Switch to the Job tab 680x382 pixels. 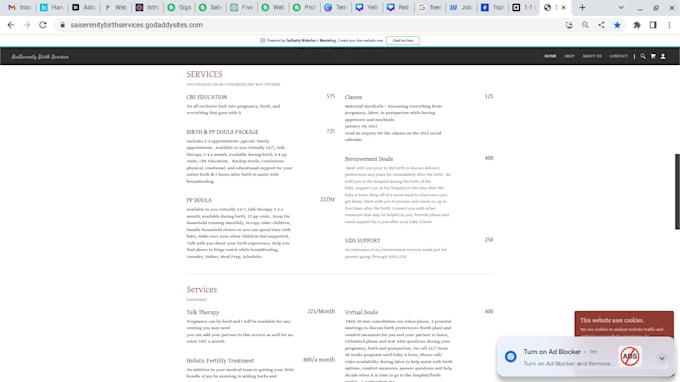coord(461,7)
